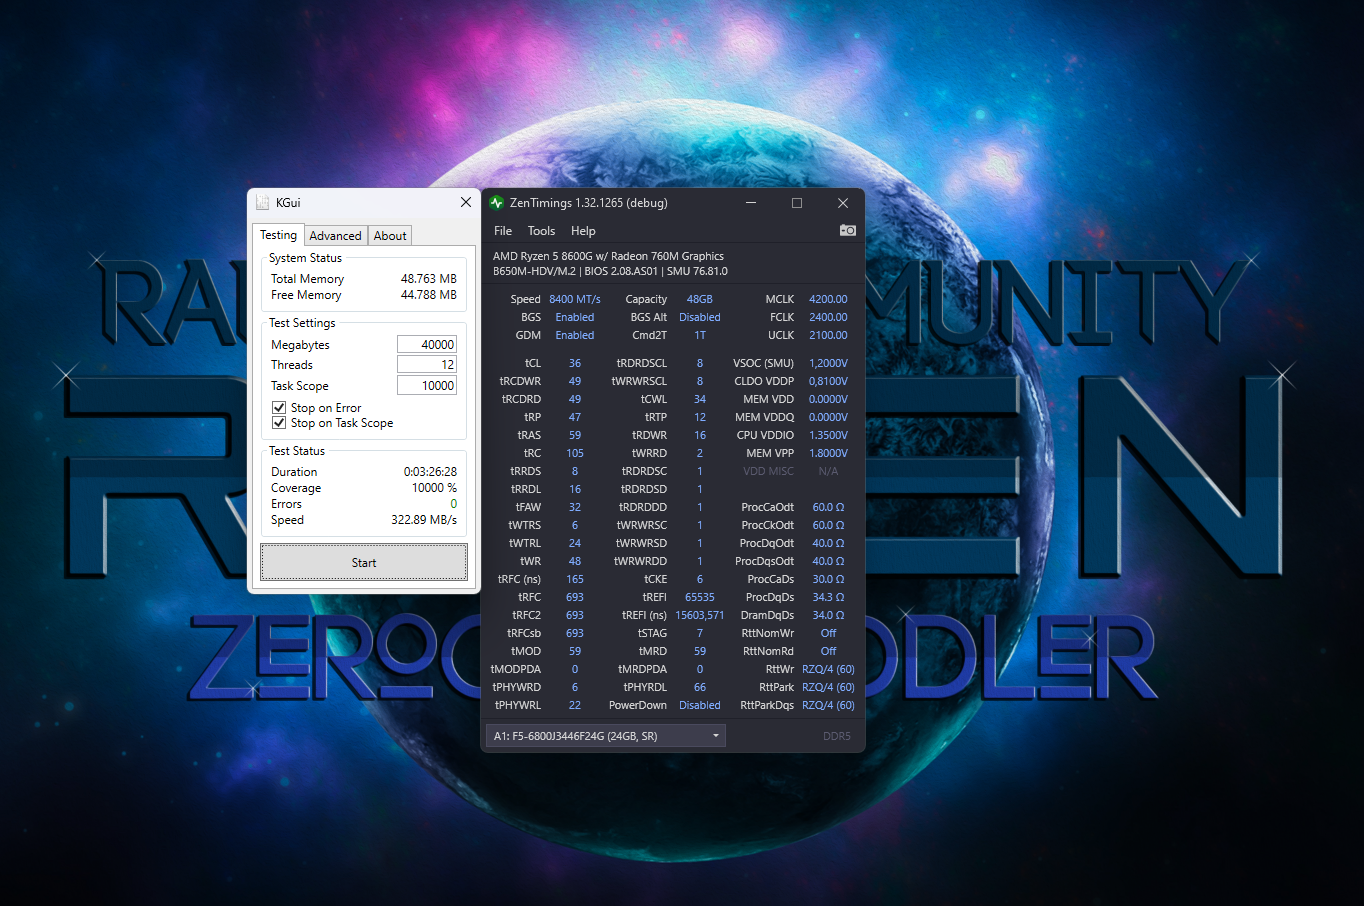This screenshot has width=1364, height=906.
Task: Click the MCLK 4200.00 value
Action: (828, 299)
